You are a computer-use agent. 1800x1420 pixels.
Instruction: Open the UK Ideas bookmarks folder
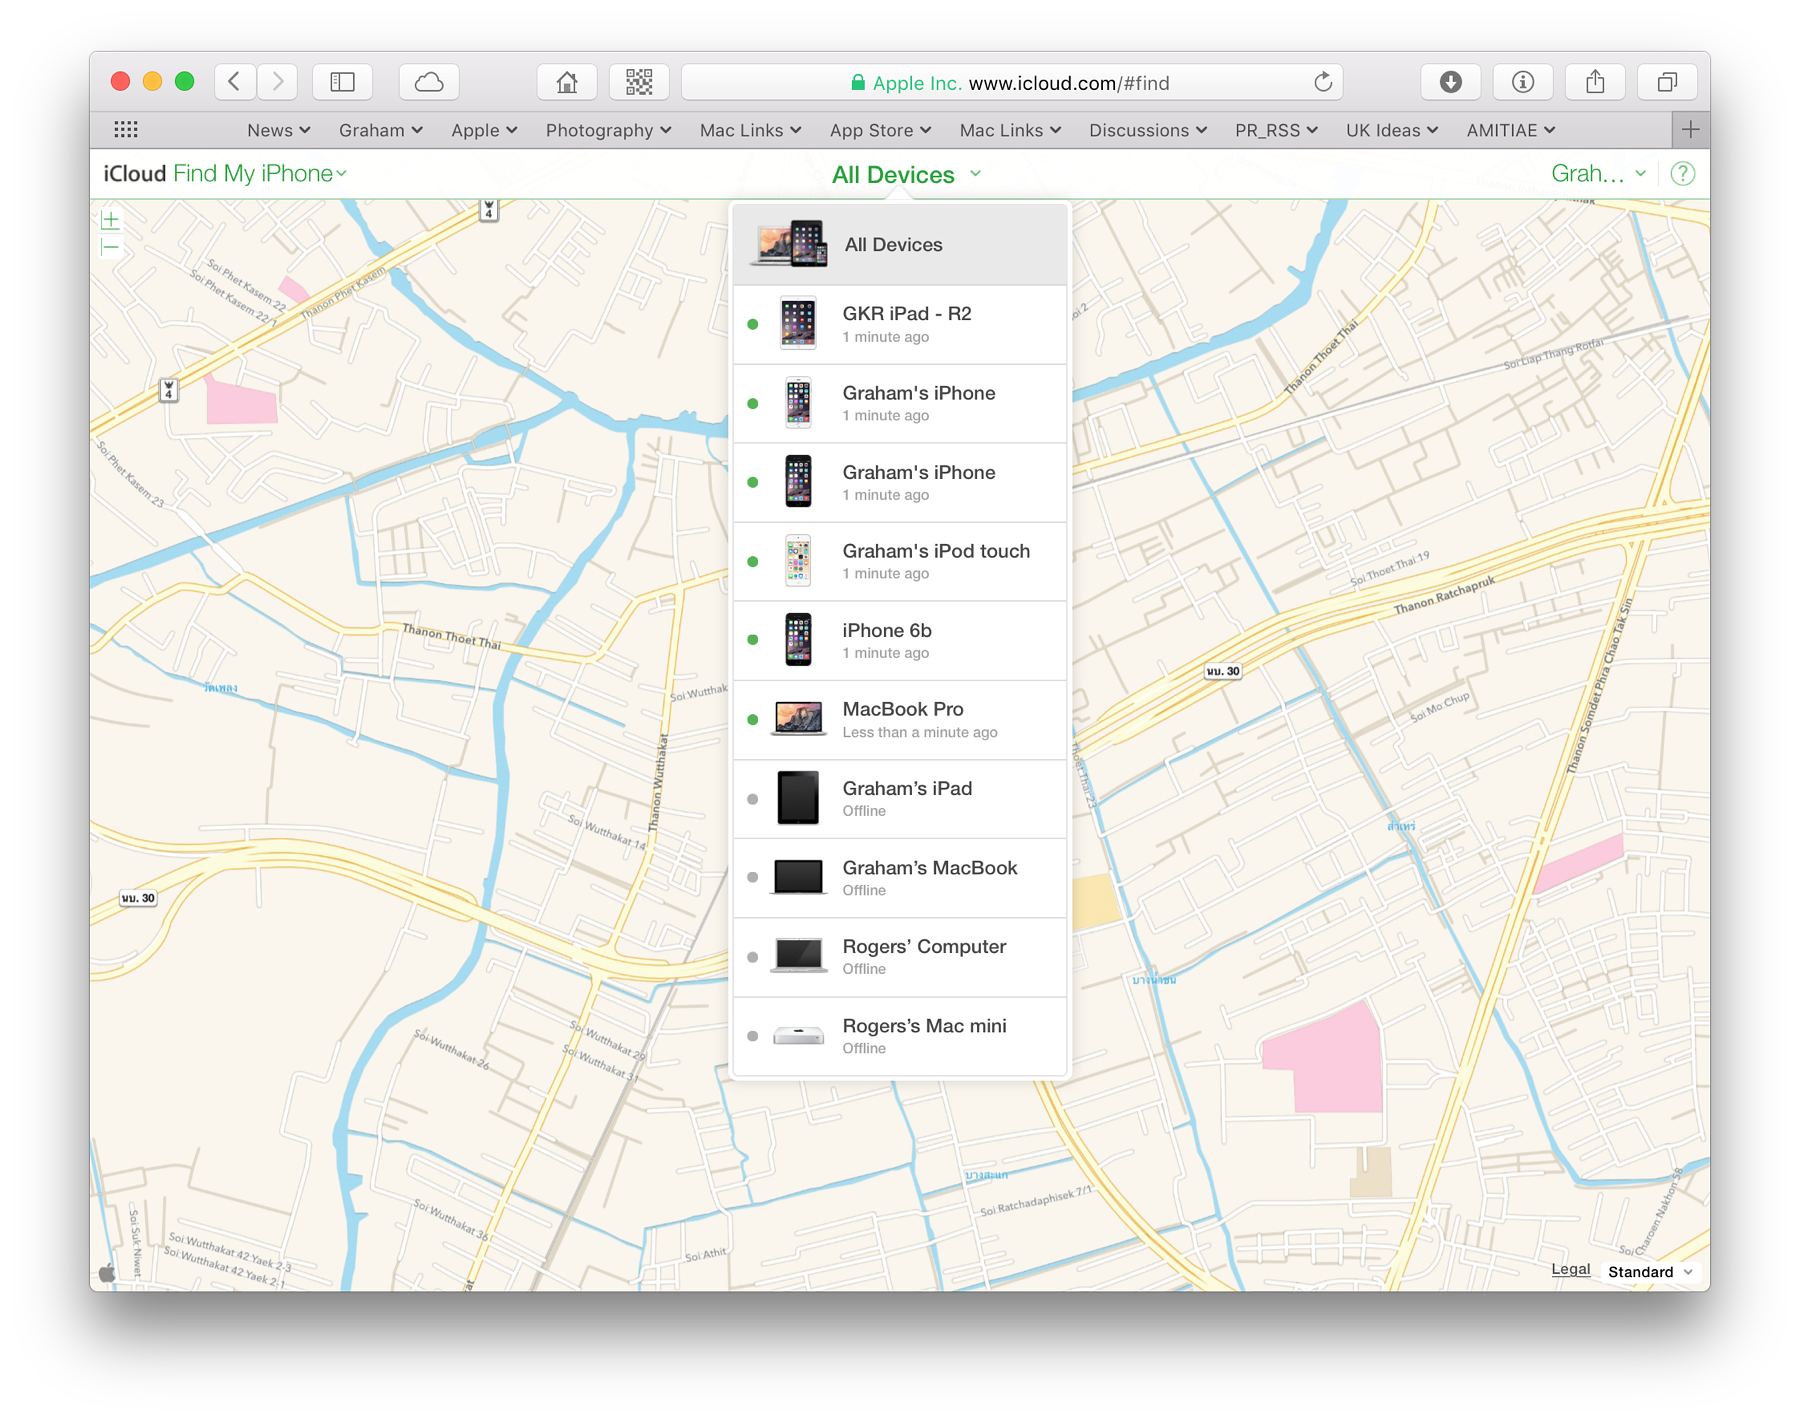click(x=1392, y=130)
